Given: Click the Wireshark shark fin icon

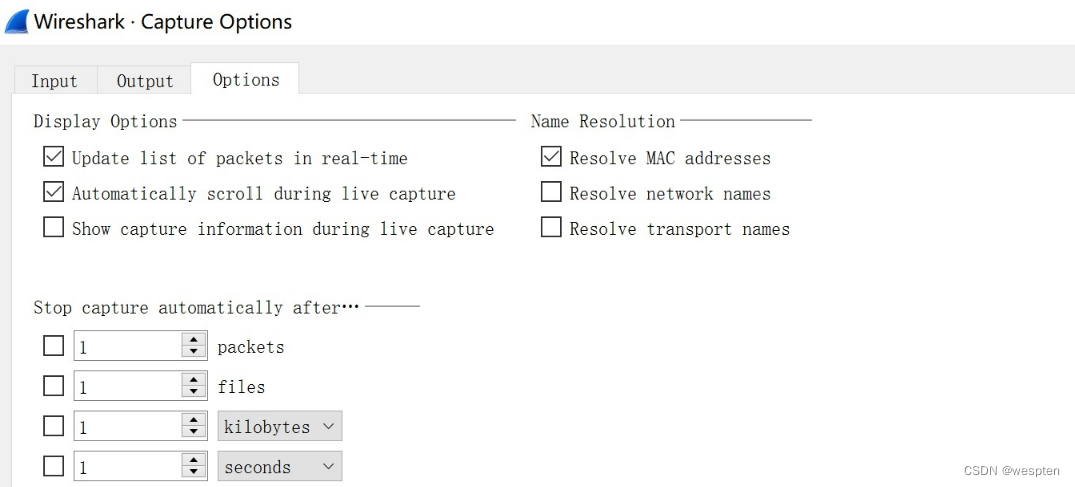Looking at the screenshot, I should coord(16,21).
